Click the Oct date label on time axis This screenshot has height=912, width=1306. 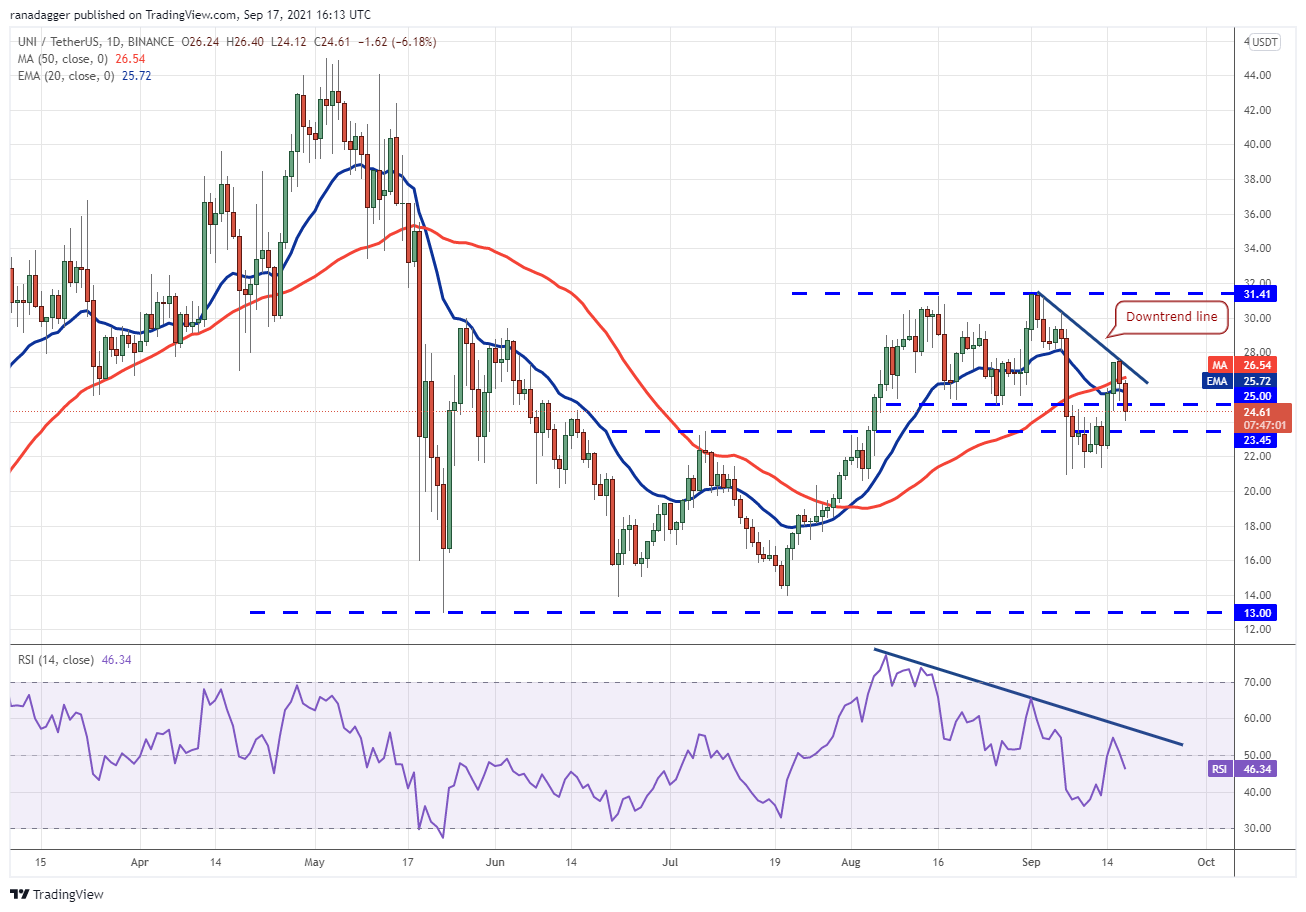[x=1206, y=860]
